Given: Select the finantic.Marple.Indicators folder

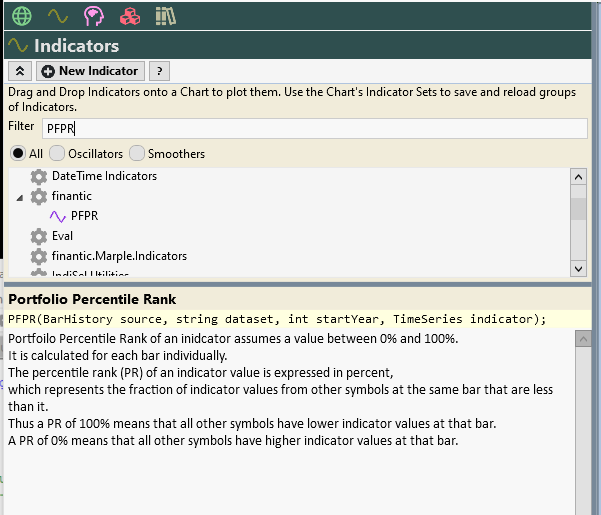Looking at the screenshot, I should [119, 256].
